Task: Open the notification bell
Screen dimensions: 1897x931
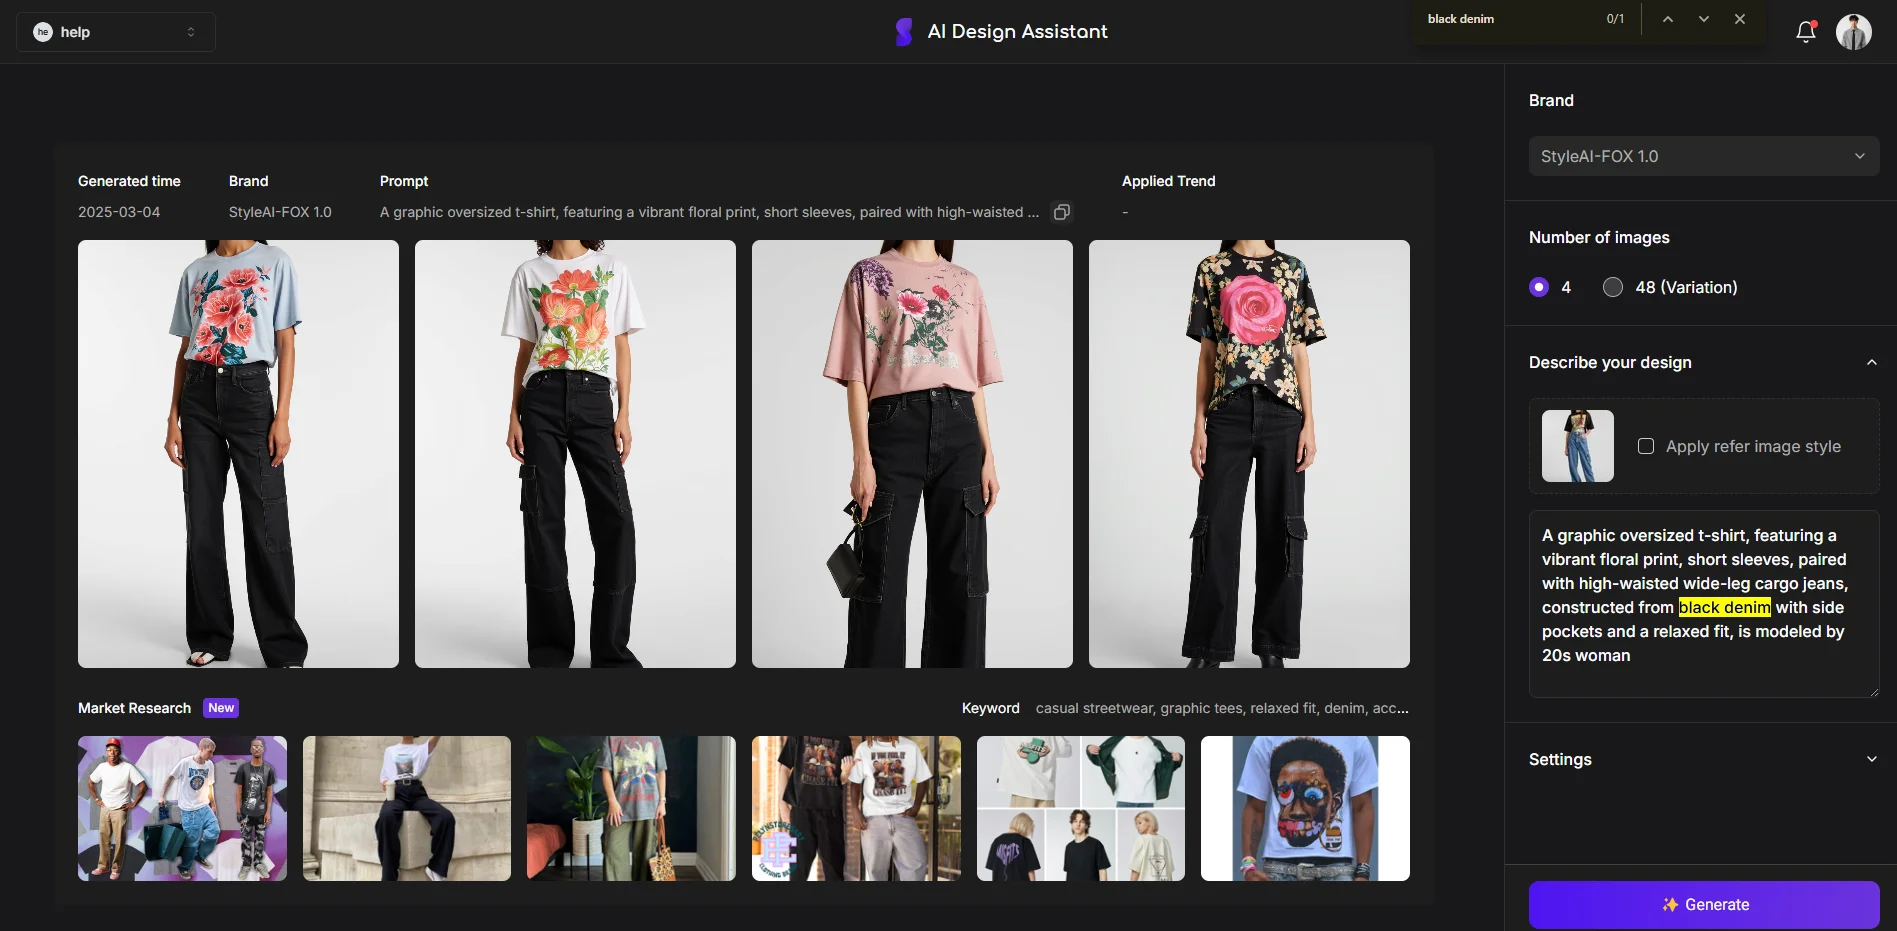Action: [1805, 31]
